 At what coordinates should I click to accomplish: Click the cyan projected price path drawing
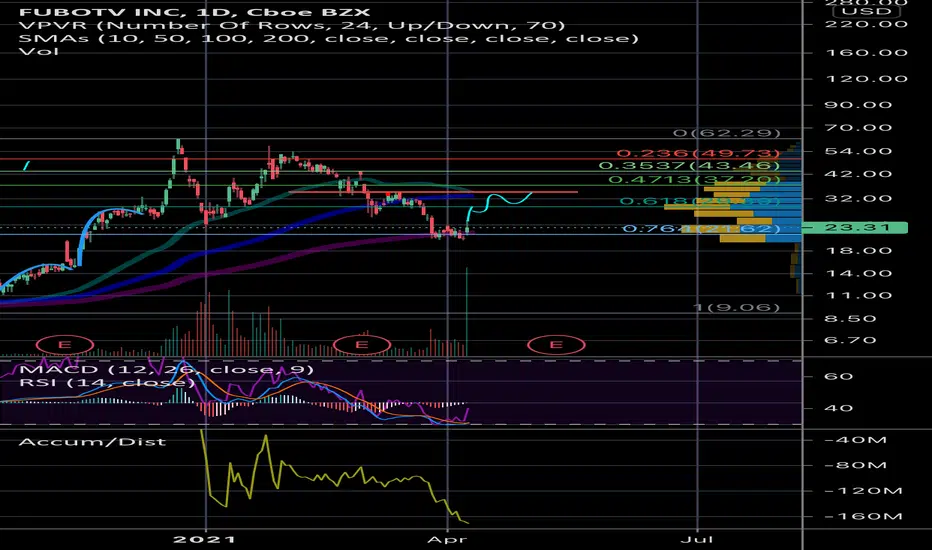499,205
